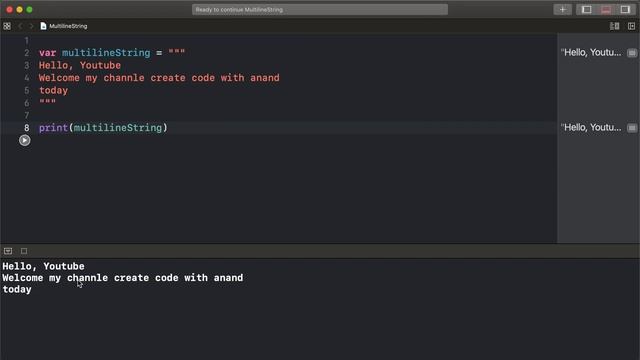Click the 'today' line in editor
Viewport: 640px width, 360px height.
pos(53,91)
